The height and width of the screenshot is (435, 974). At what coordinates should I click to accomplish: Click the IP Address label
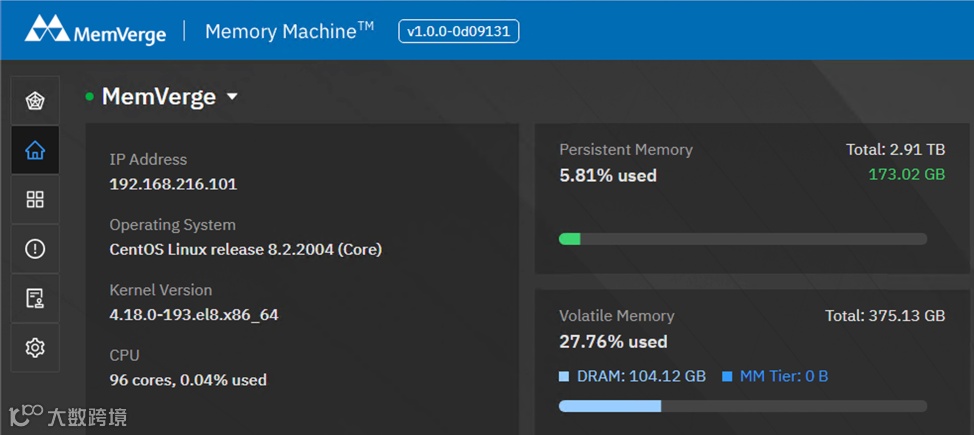pos(148,160)
